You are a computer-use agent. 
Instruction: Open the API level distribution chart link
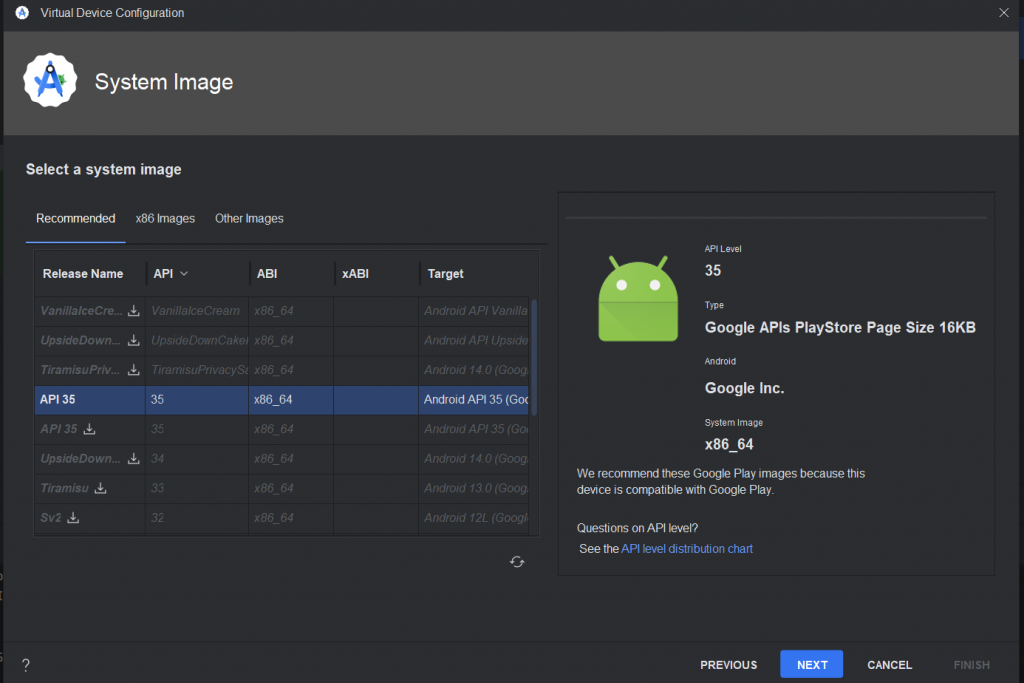click(x=687, y=549)
